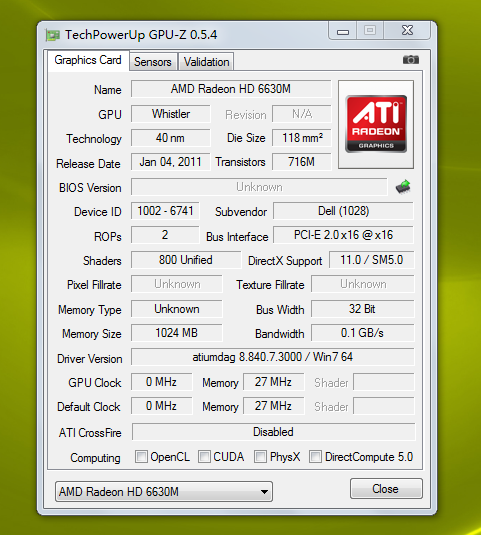This screenshot has width=481, height=535.
Task: Enable the OpenCL checkbox
Action: [x=141, y=457]
